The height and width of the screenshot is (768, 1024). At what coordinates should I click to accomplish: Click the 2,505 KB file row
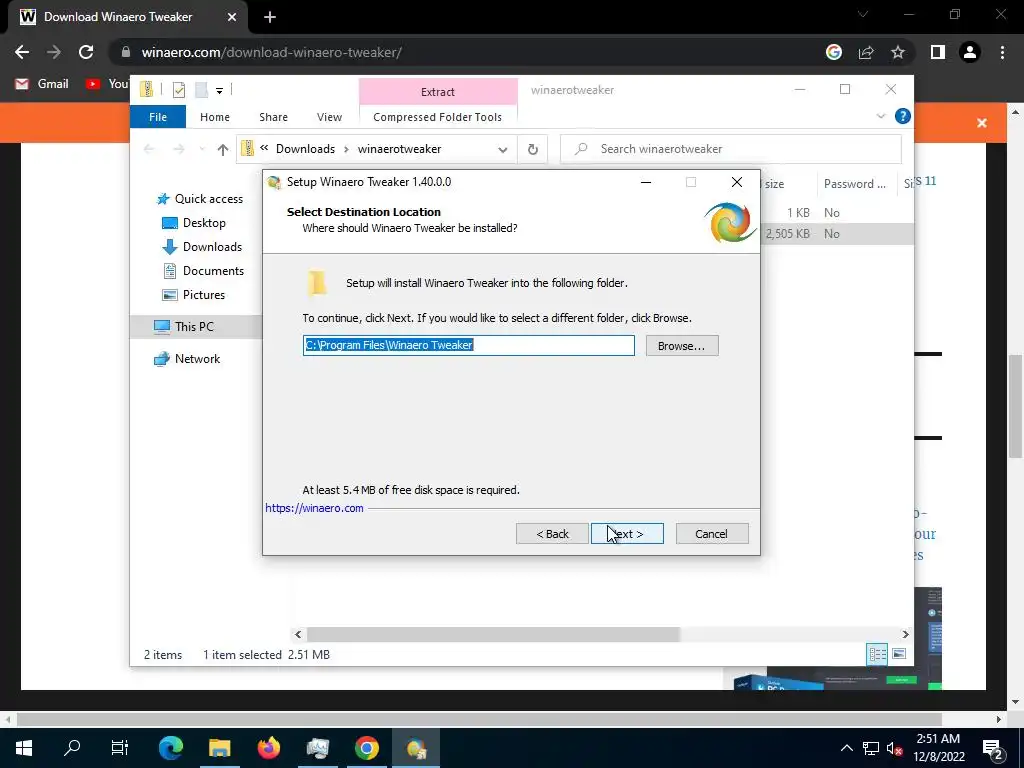click(x=837, y=234)
